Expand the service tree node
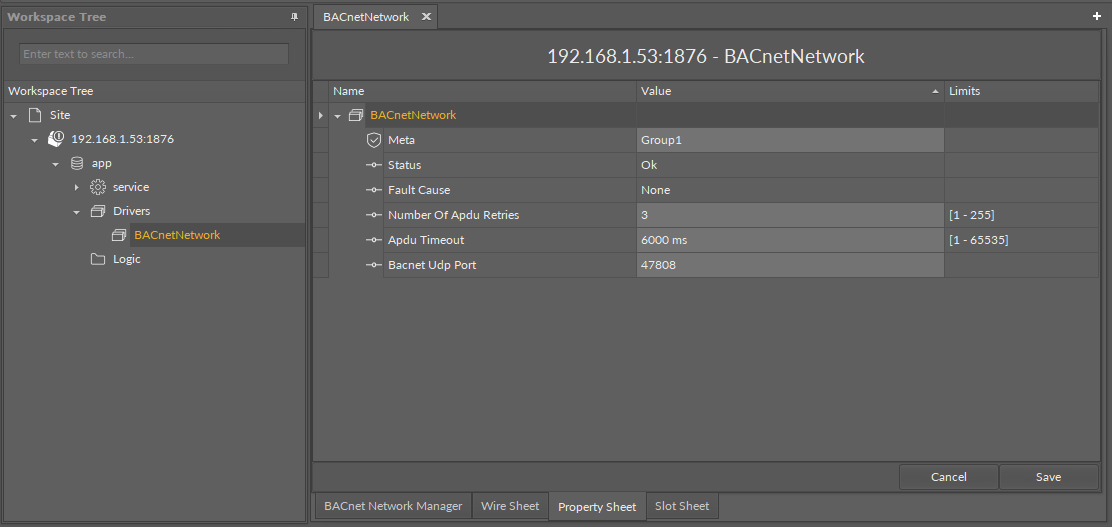The height and width of the screenshot is (527, 1112). pyautogui.click(x=77, y=187)
